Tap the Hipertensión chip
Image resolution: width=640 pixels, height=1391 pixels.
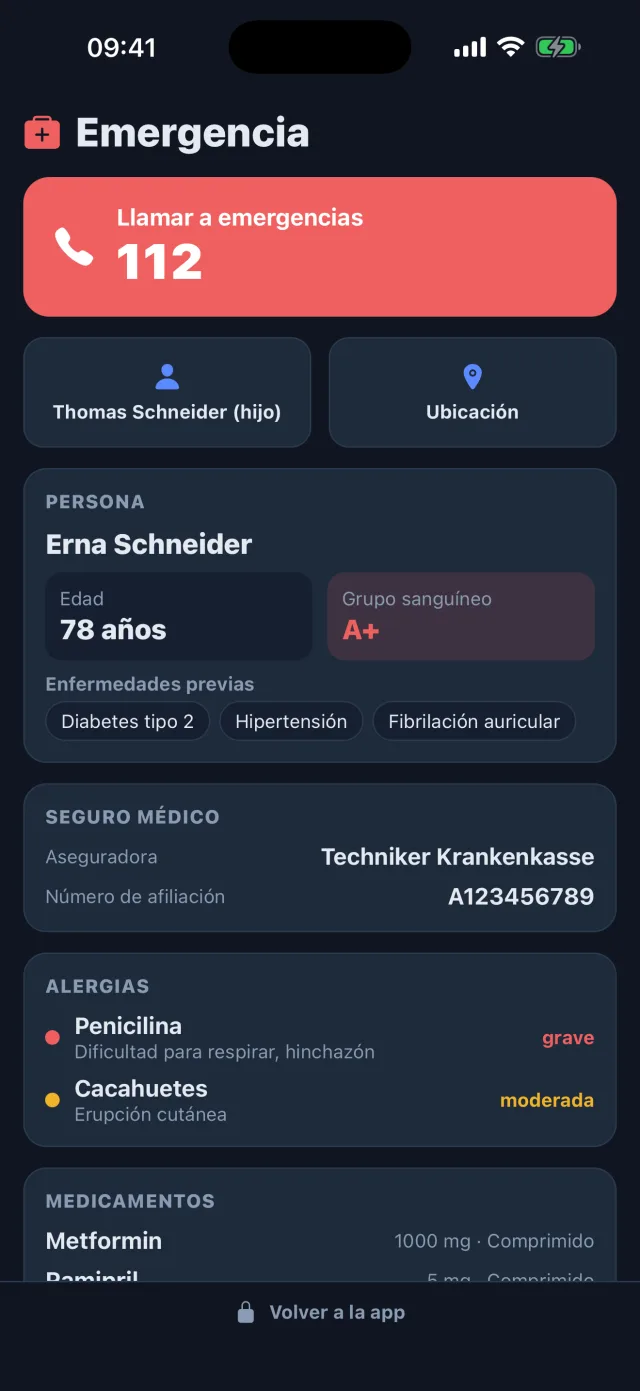[x=291, y=721]
